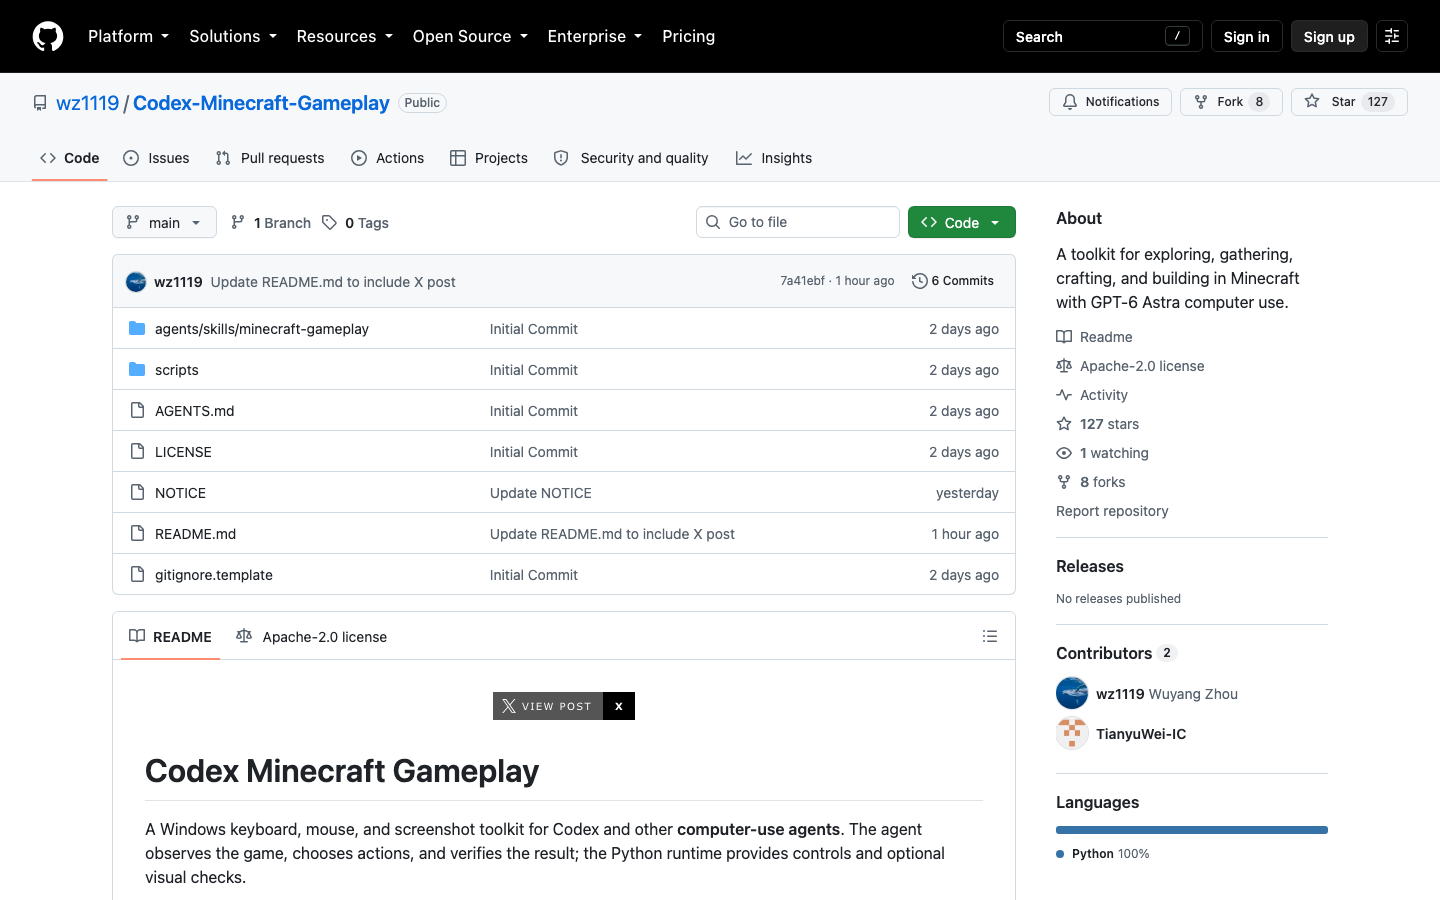Switch to the Pull requests tab
Image resolution: width=1440 pixels, height=900 pixels.
coord(270,158)
